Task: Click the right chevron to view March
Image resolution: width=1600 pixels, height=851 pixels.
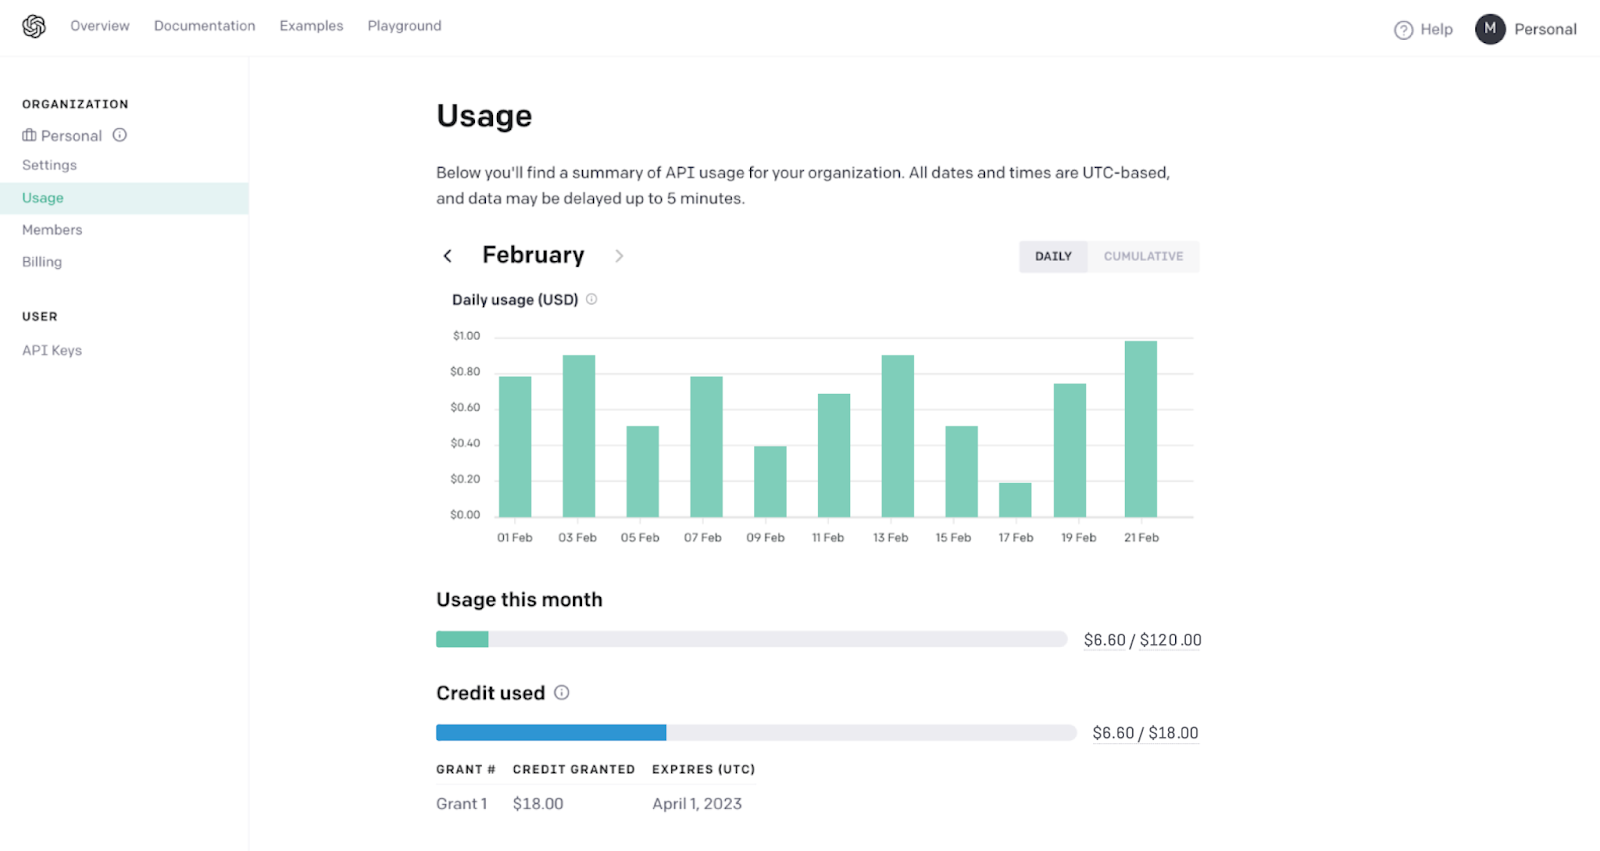Action: pyautogui.click(x=619, y=255)
